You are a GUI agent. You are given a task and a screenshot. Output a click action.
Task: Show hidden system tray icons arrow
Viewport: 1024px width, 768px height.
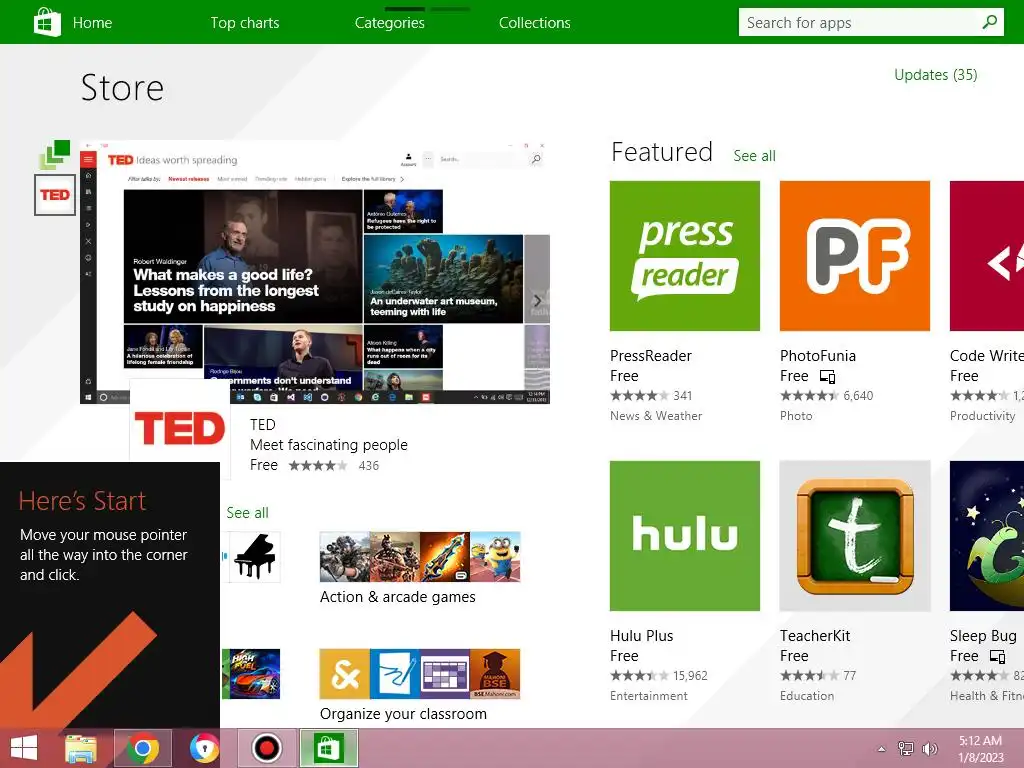pyautogui.click(x=882, y=749)
